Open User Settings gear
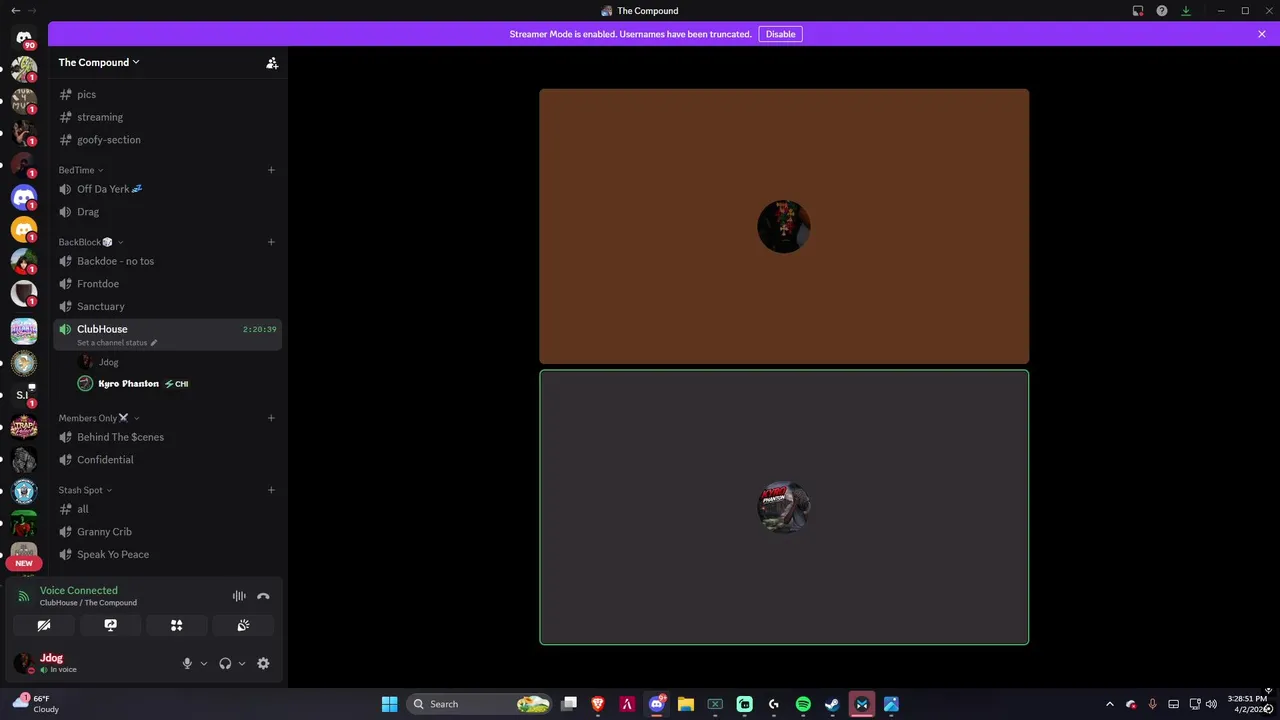1280x720 pixels. tap(263, 663)
